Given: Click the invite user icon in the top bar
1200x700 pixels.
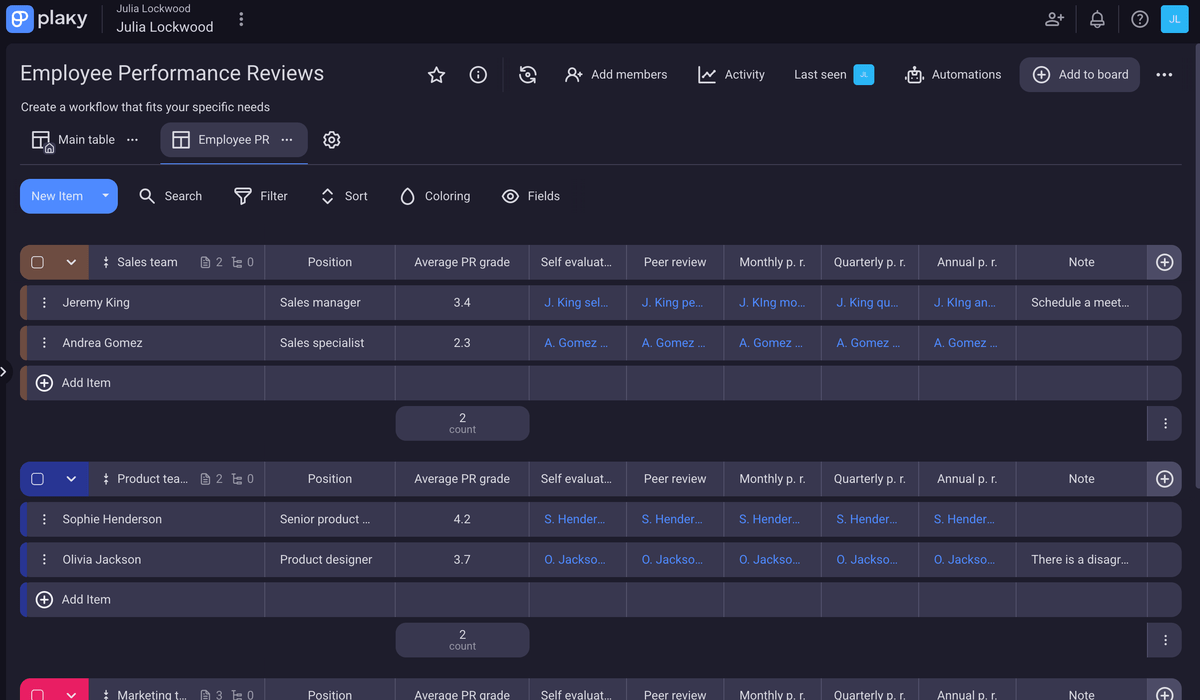Looking at the screenshot, I should pyautogui.click(x=1054, y=19).
